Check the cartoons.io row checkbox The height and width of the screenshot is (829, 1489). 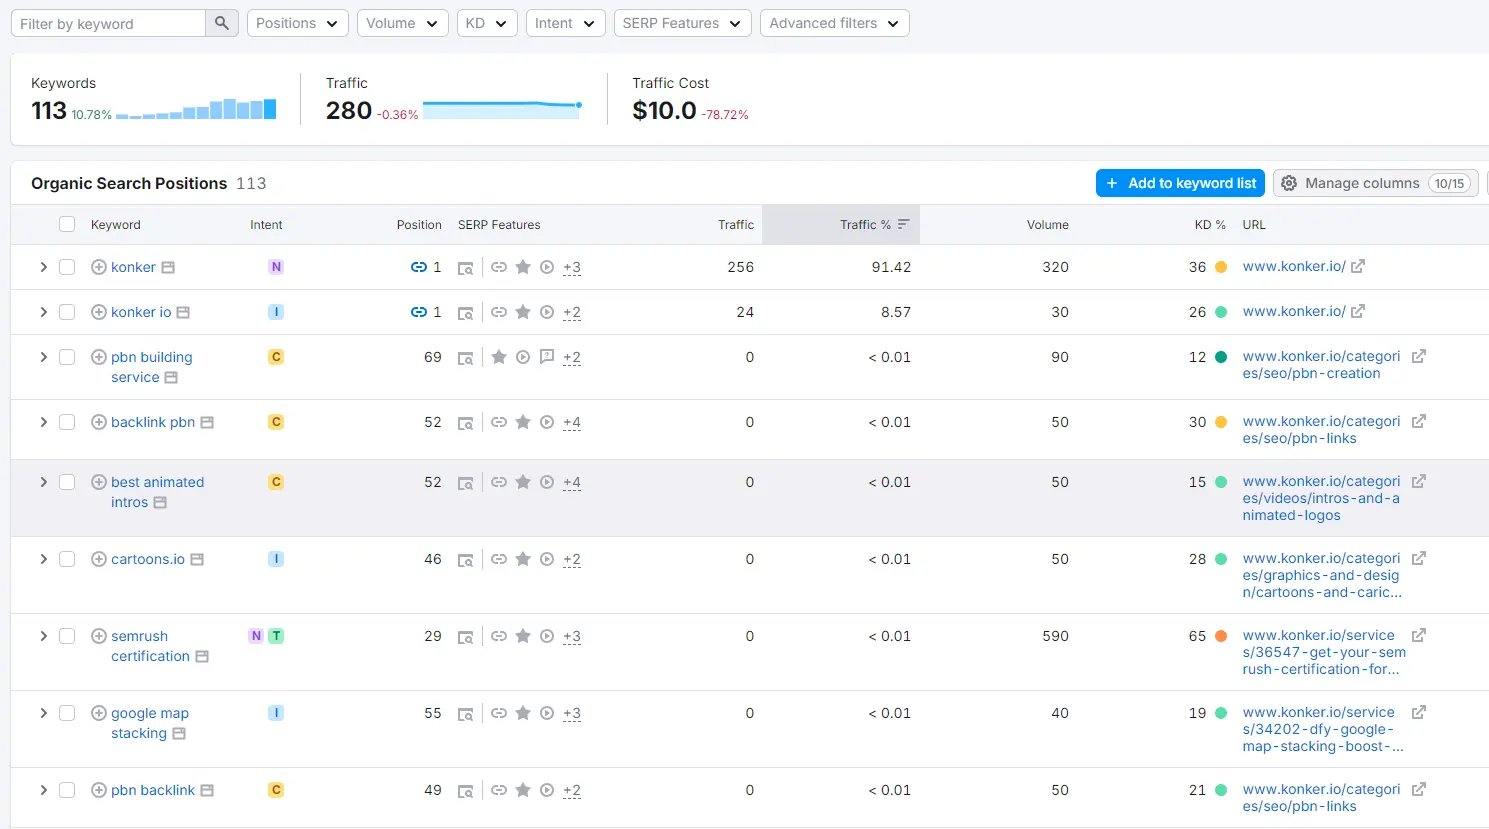[67, 559]
